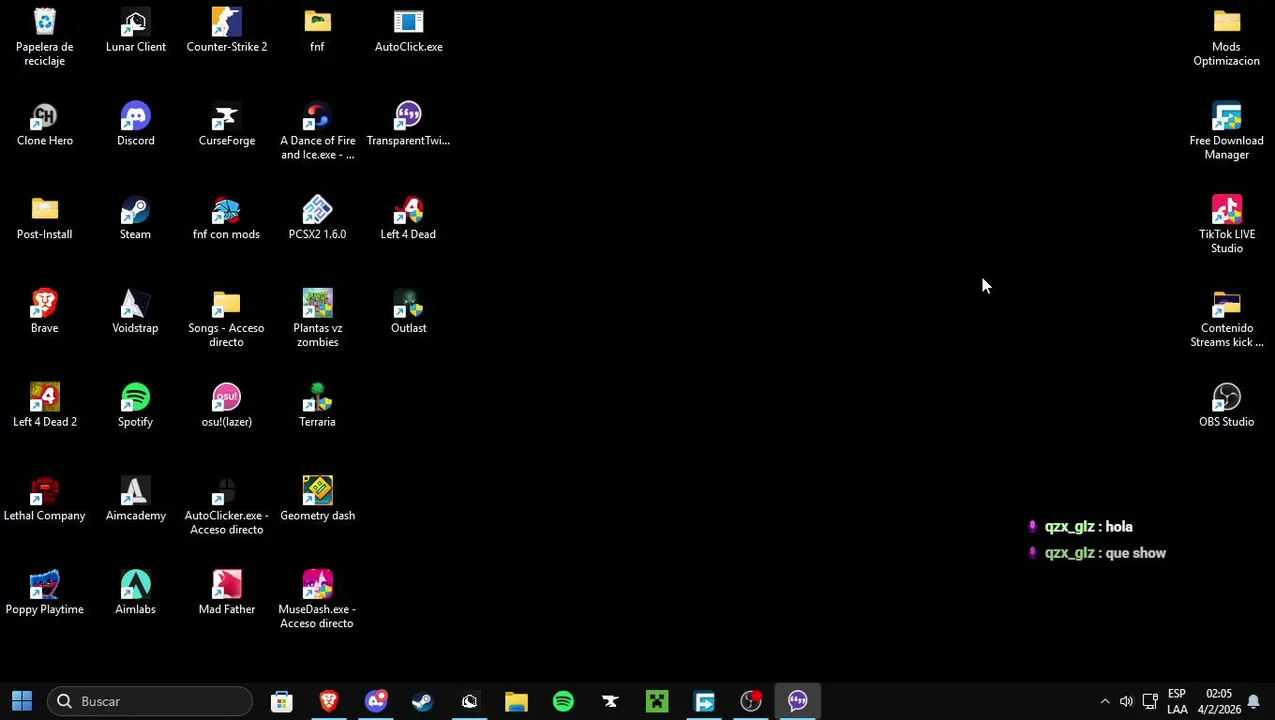Screen dimensions: 1275x720
Task: Select the fnf con mods shortcut
Action: coord(226,218)
